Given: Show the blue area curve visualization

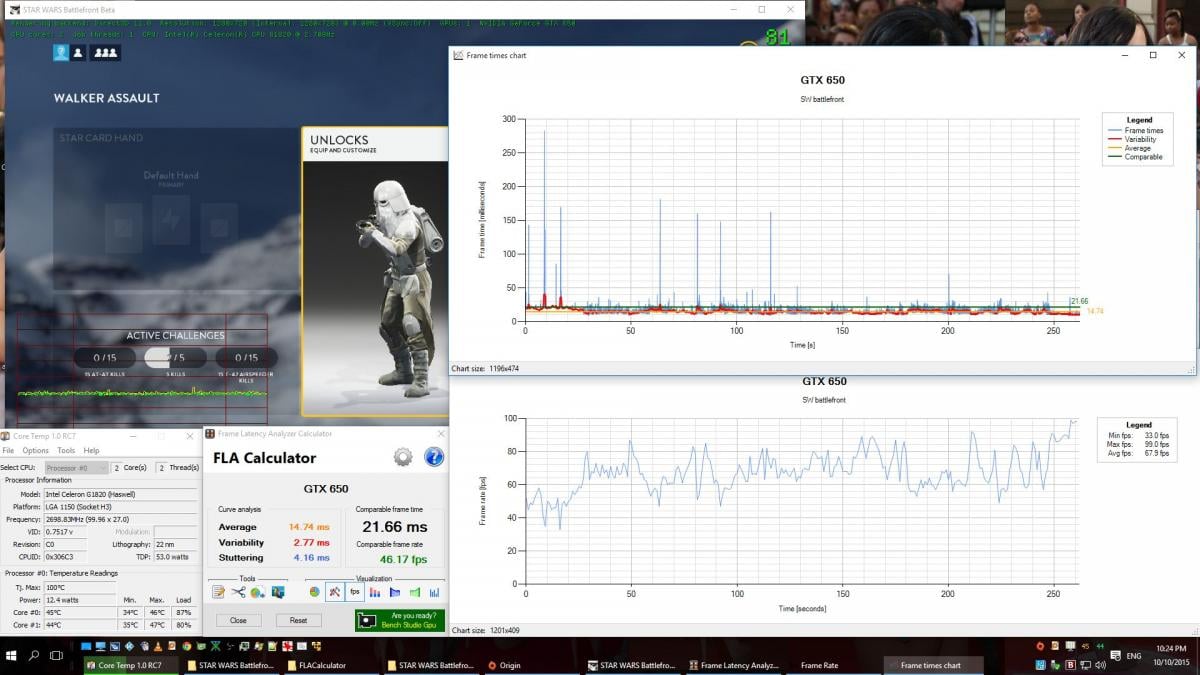Looking at the screenshot, I should click(x=394, y=592).
